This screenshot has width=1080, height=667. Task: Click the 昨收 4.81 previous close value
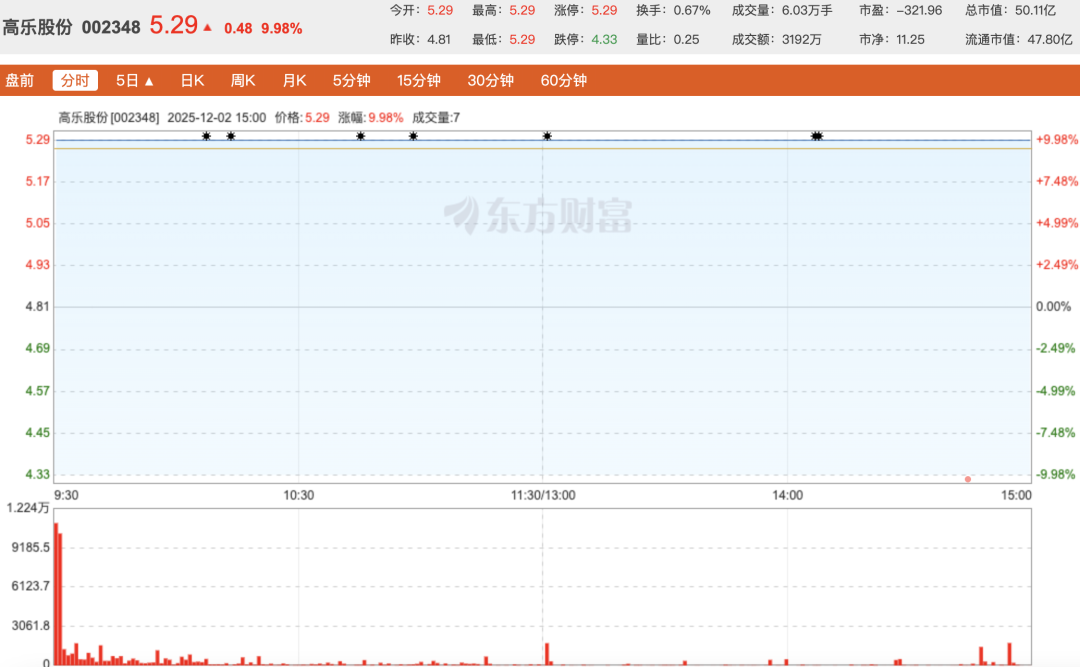click(x=439, y=39)
